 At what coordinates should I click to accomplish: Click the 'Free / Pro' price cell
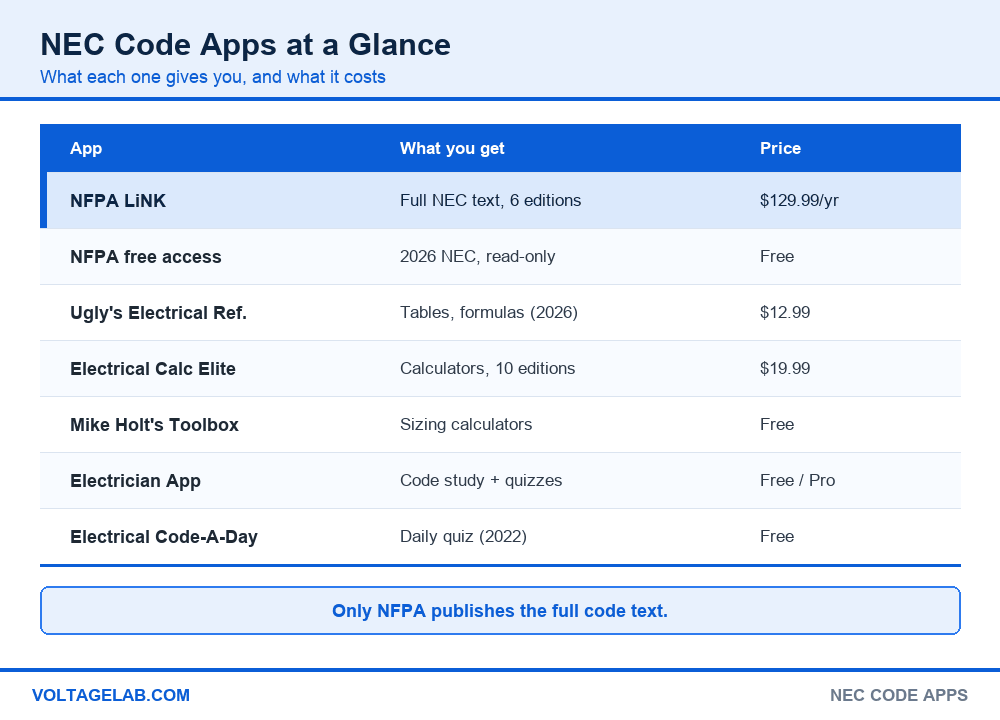[x=797, y=481]
